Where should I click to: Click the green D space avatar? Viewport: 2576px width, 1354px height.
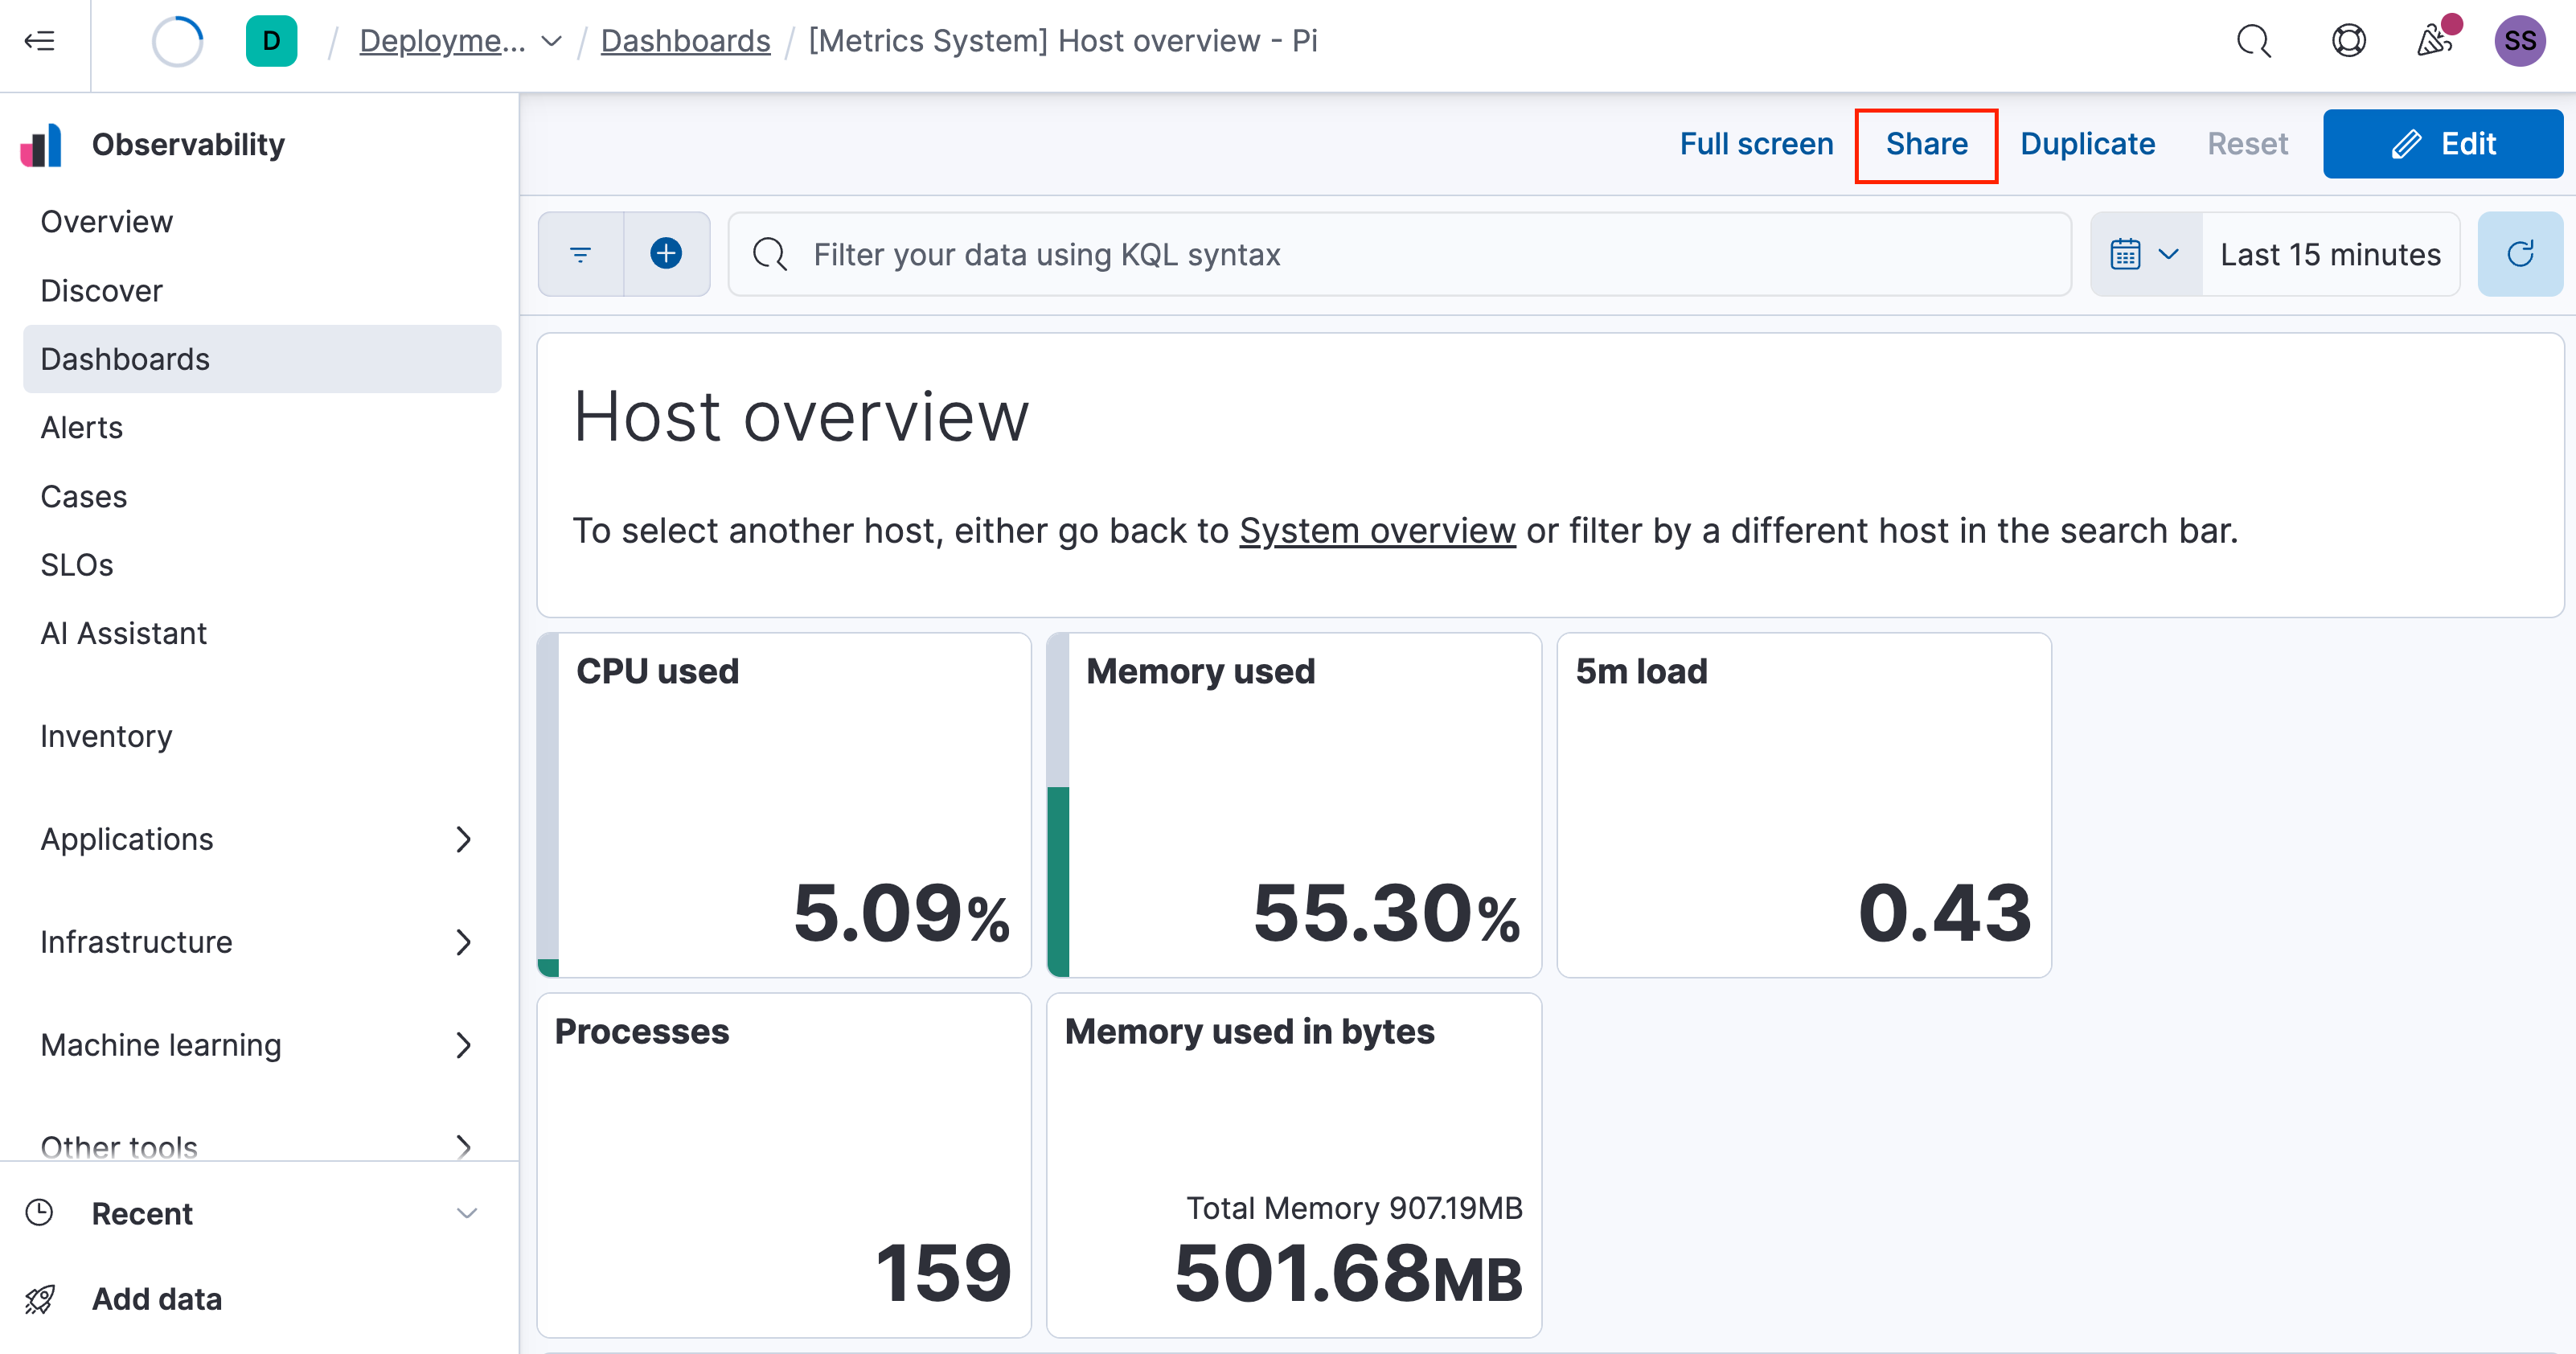(x=271, y=41)
